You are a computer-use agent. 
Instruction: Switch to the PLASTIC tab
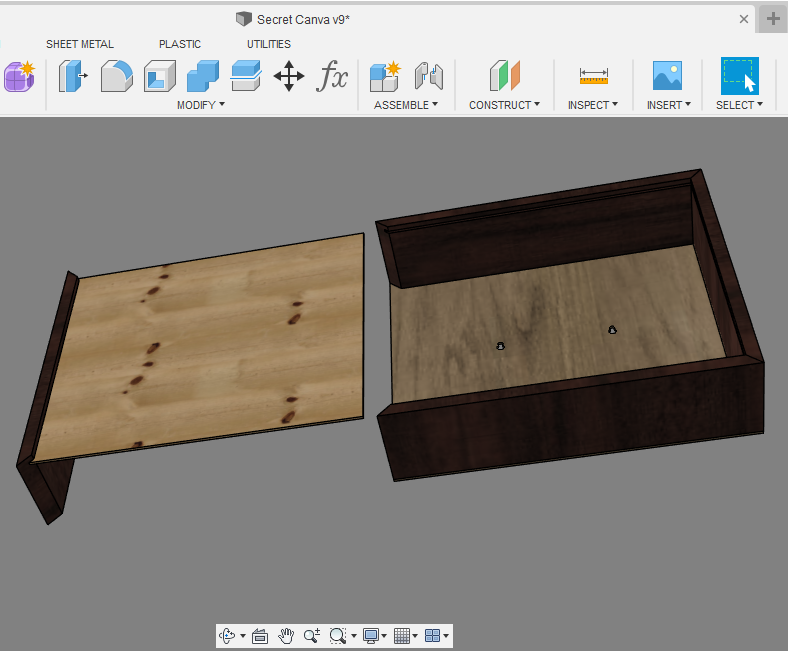(x=180, y=44)
